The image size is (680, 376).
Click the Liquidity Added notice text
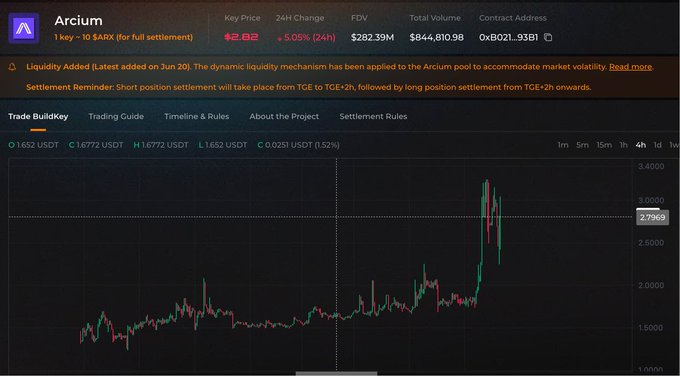coord(340,67)
